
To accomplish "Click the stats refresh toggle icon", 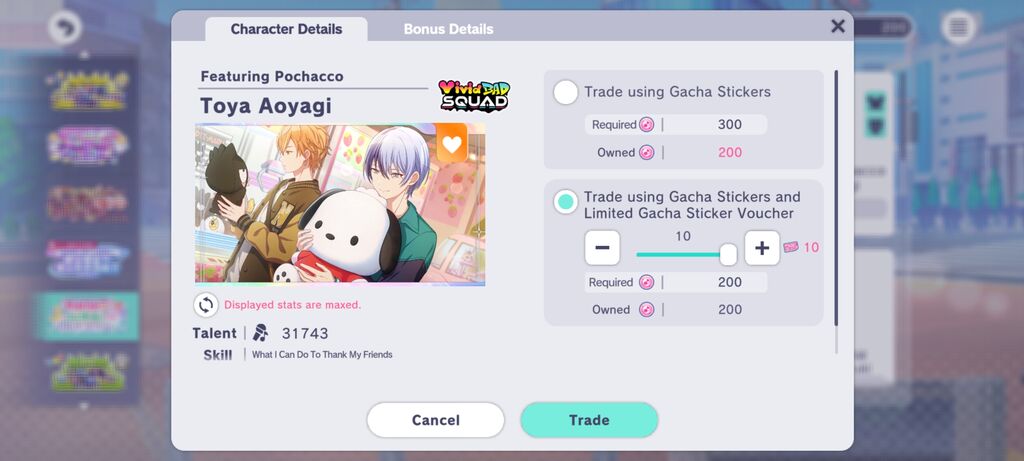I will (x=206, y=304).
